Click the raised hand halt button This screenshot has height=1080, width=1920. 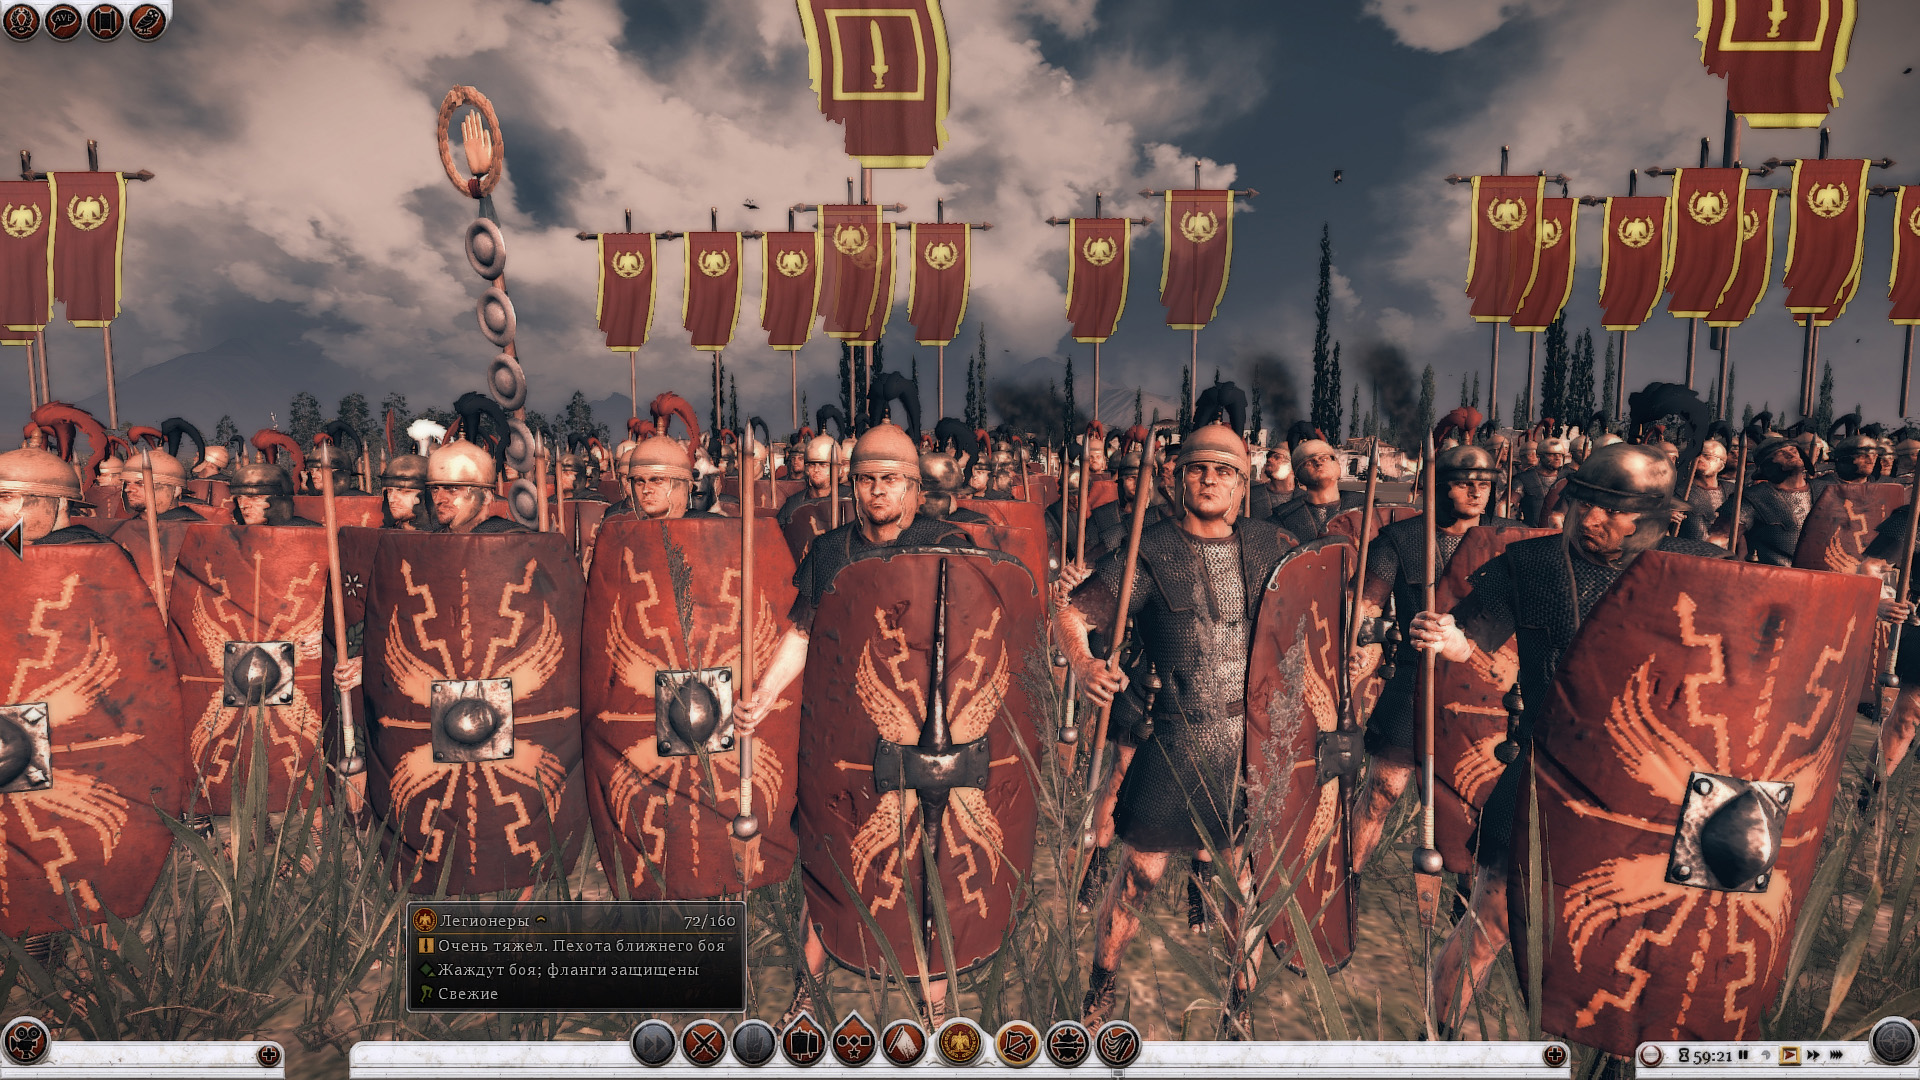pyautogui.click(x=754, y=1045)
